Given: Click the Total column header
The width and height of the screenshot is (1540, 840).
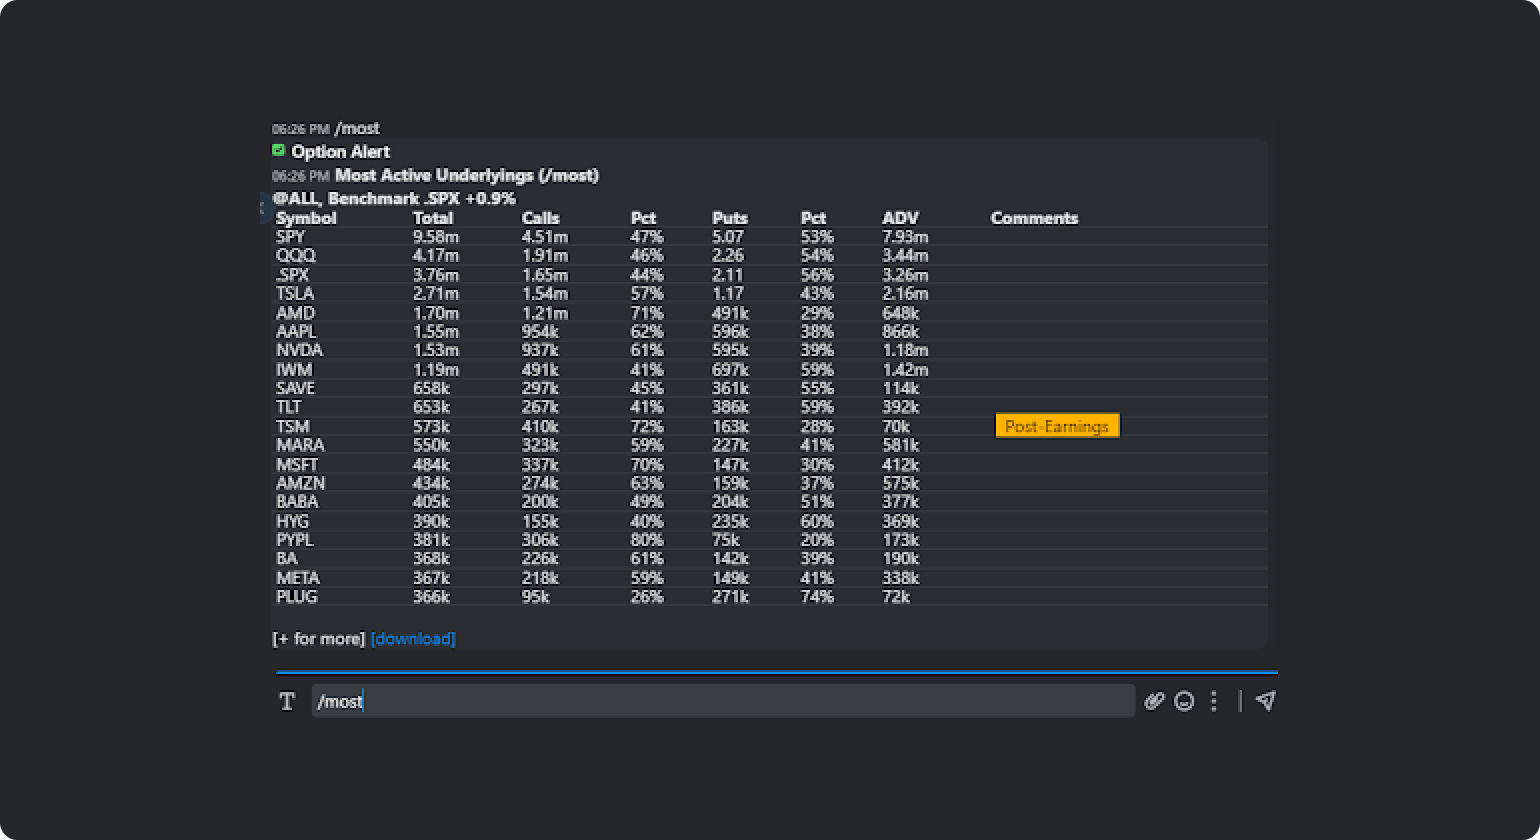Looking at the screenshot, I should tap(433, 218).
